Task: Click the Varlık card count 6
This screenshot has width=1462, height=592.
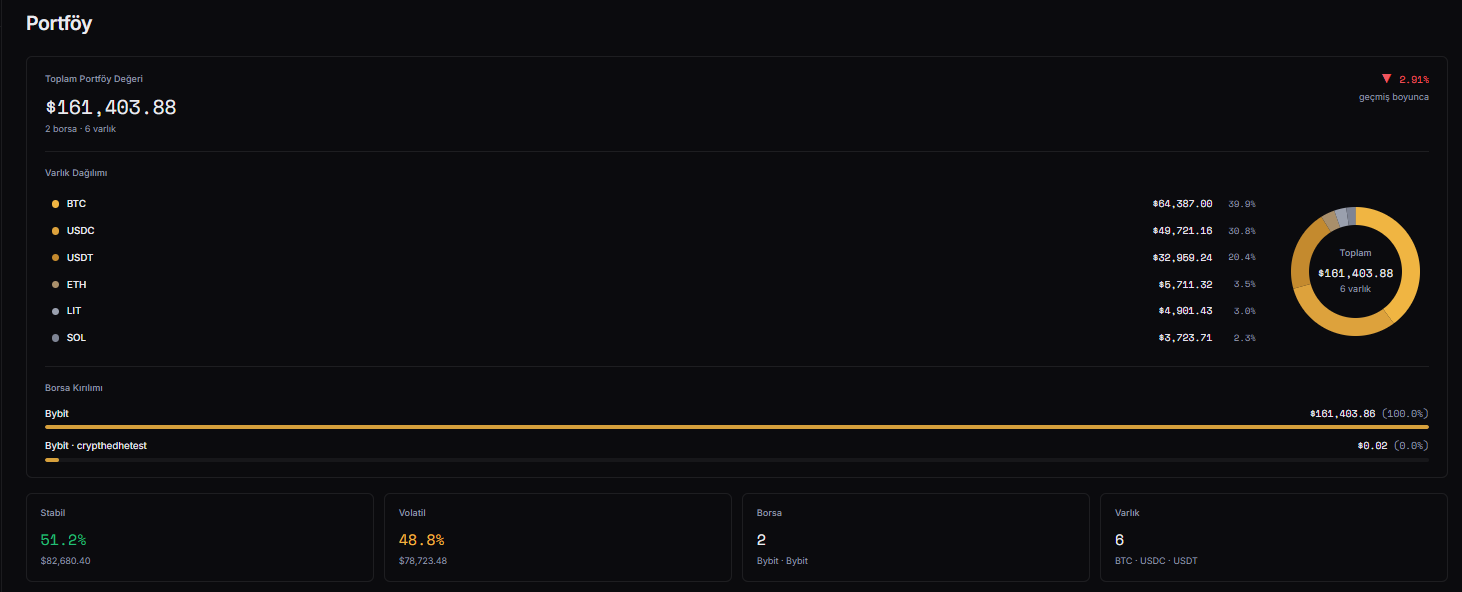Action: (x=1120, y=540)
